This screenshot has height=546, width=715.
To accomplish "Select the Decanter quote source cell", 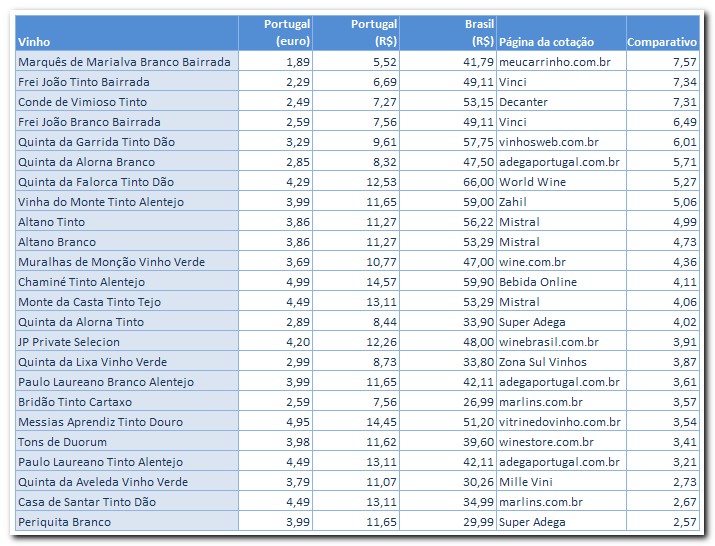I will click(x=561, y=101).
